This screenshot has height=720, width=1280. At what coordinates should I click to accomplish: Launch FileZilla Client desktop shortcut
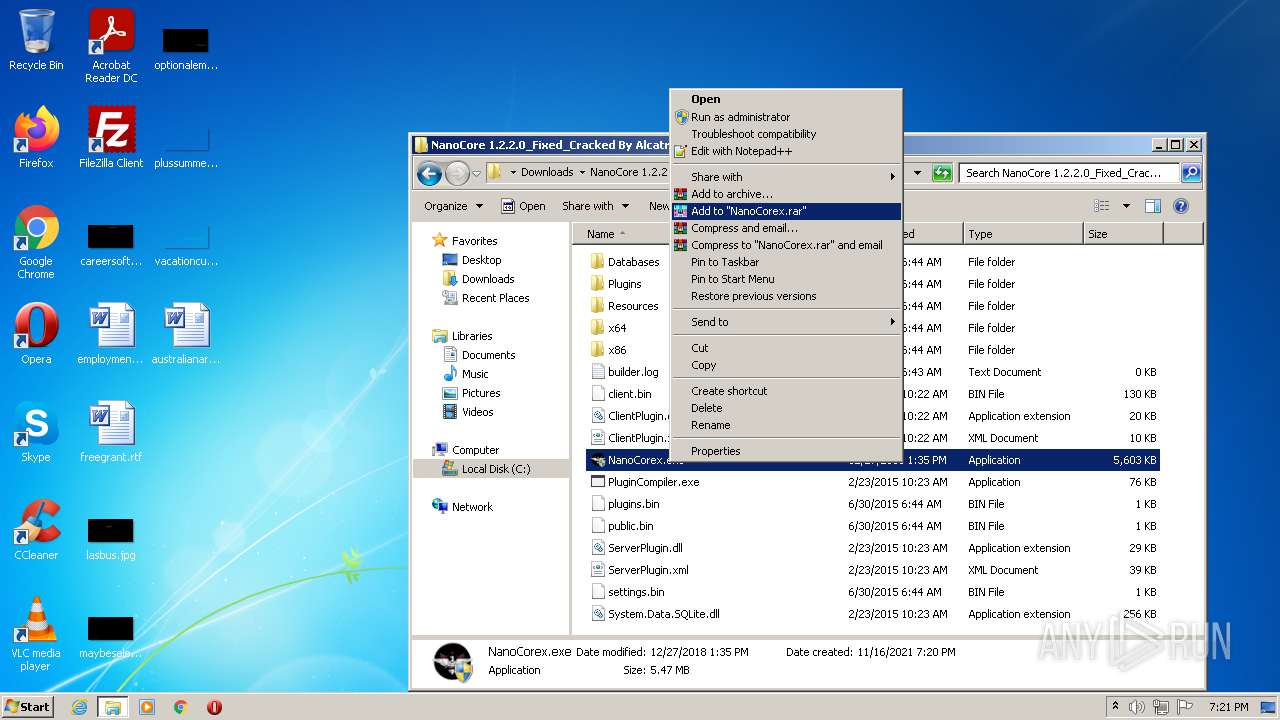pos(111,137)
